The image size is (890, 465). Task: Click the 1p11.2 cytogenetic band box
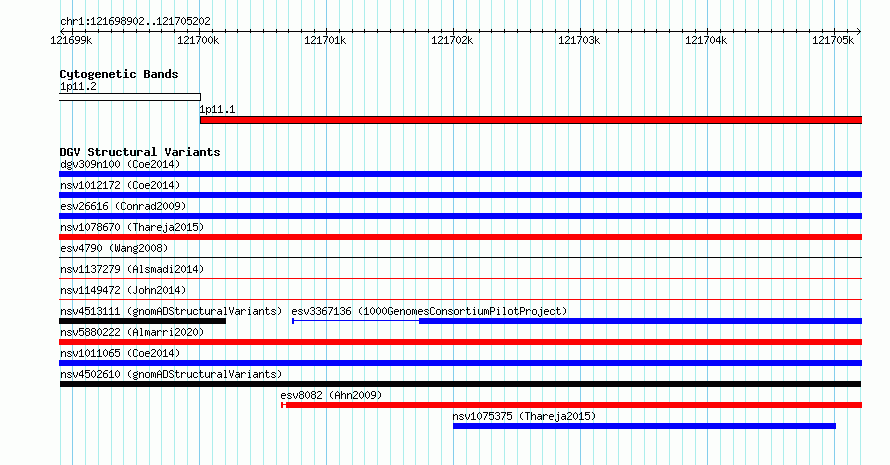coord(130,97)
